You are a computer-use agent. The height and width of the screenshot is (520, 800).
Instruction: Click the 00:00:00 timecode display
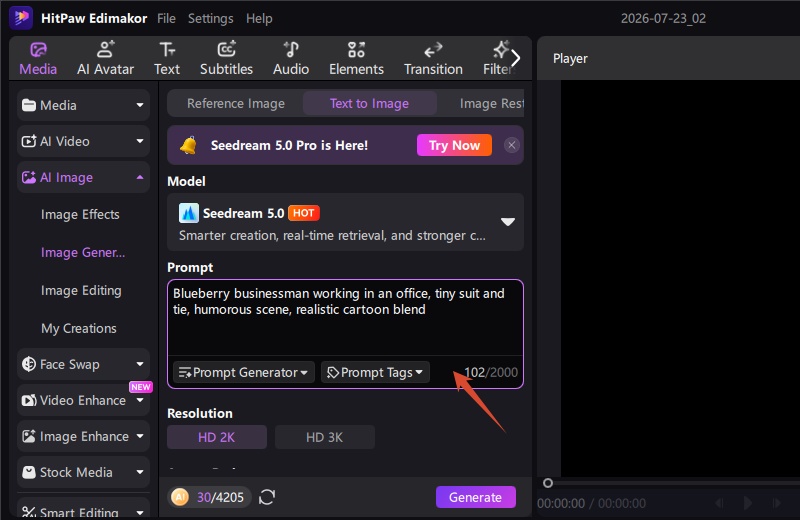(592, 504)
